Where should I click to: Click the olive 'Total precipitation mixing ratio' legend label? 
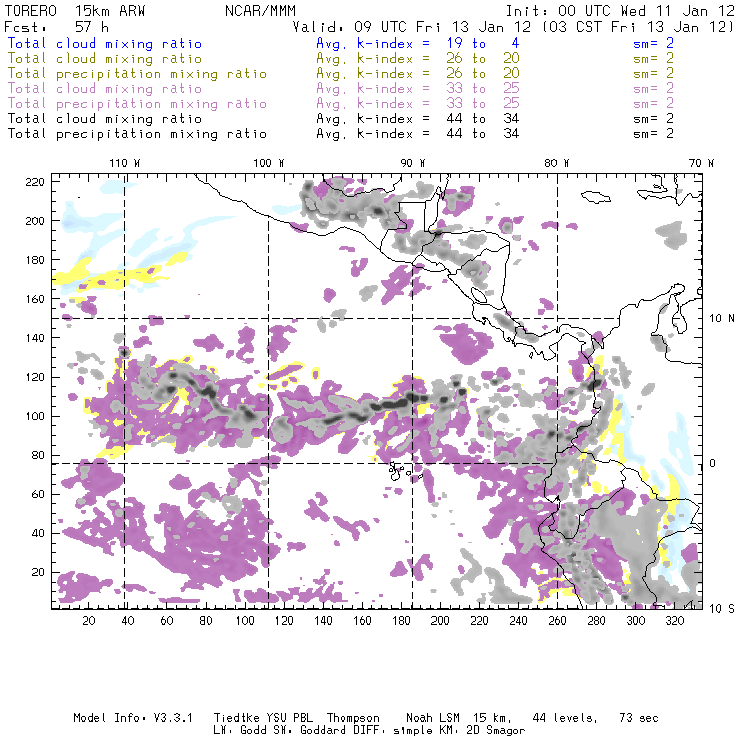coord(137,74)
